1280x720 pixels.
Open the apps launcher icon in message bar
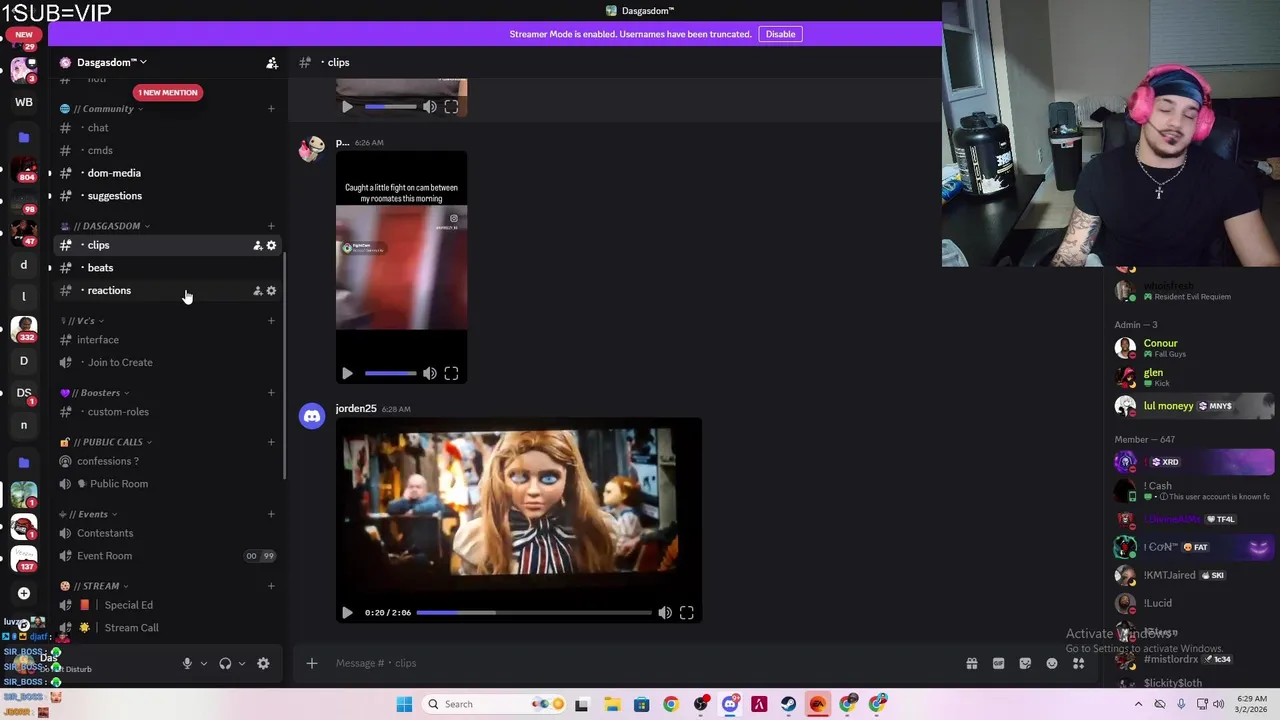tap(1079, 663)
